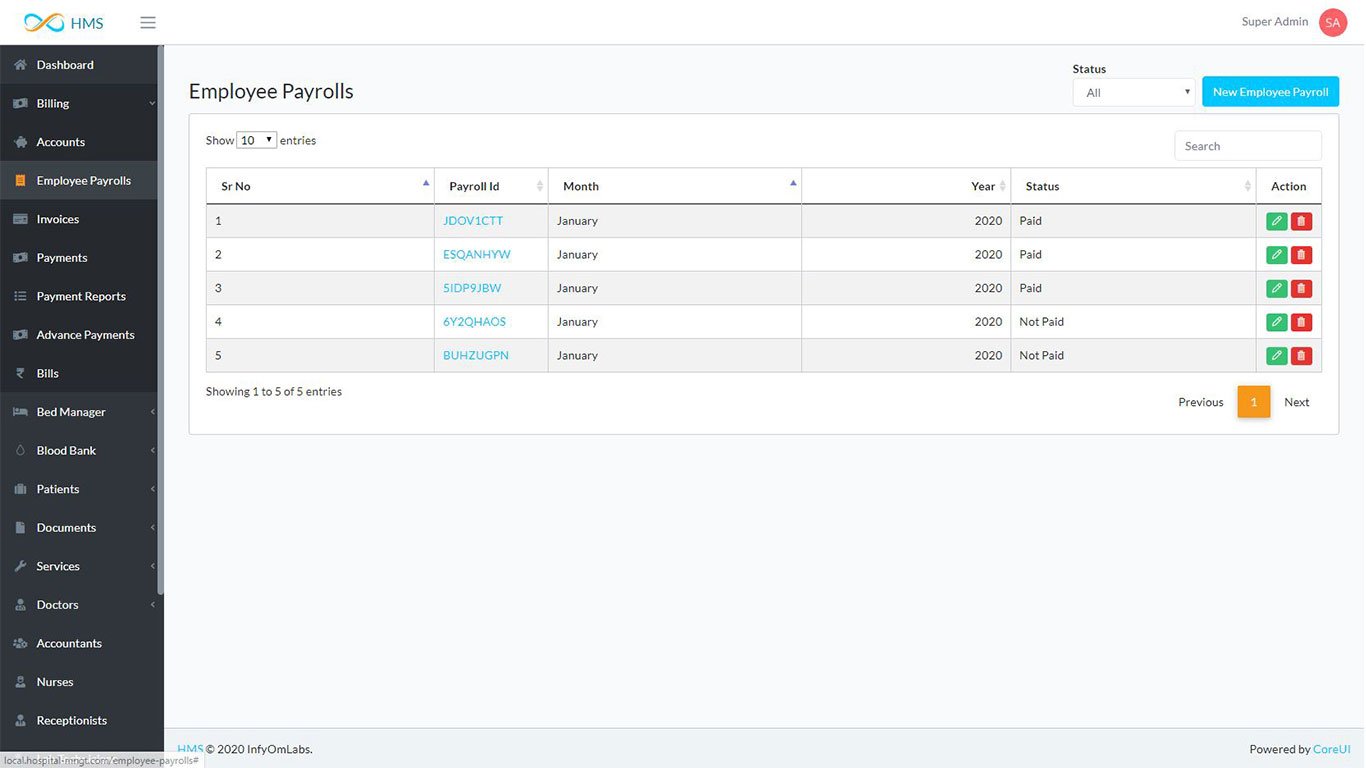Screen dimensions: 1366x768
Task: Toggle sorting on the Year column
Action: [906, 186]
